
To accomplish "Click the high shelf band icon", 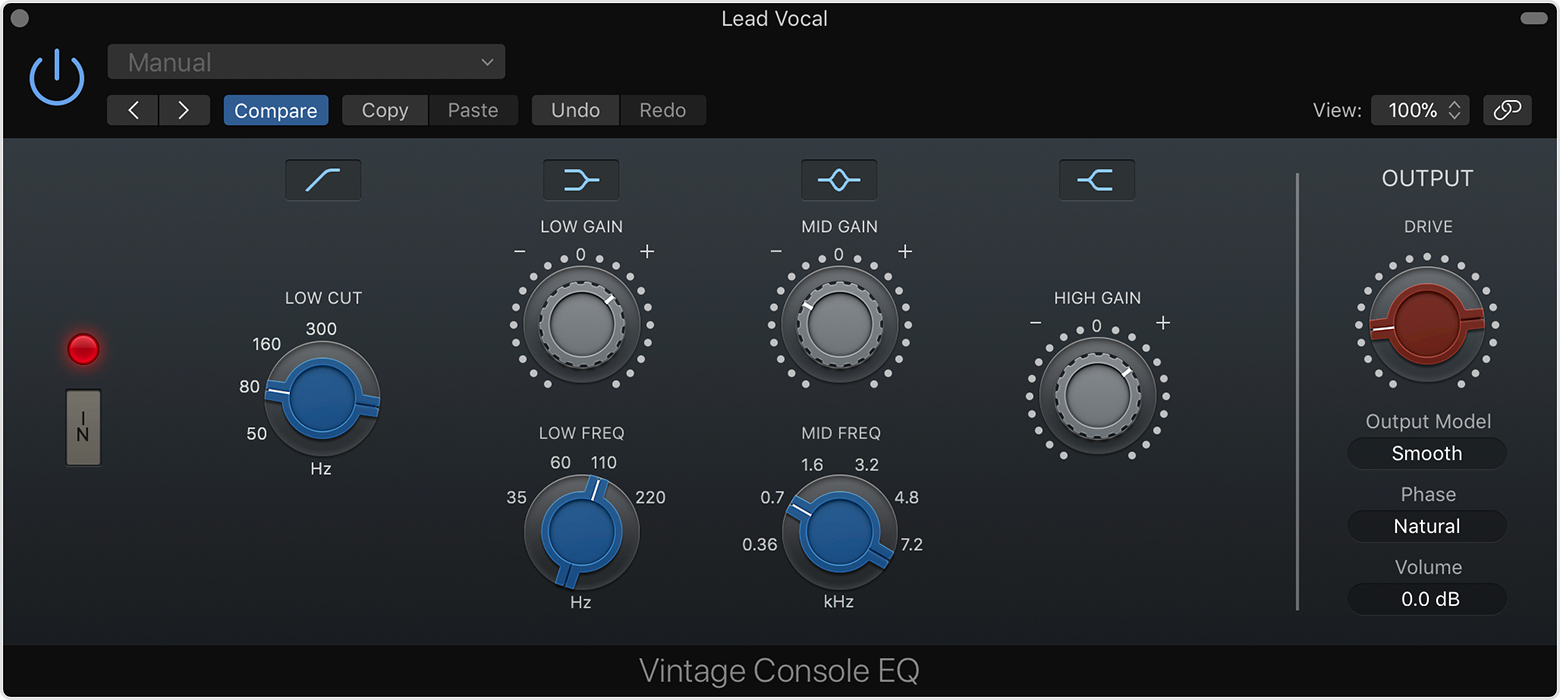I will (1097, 180).
